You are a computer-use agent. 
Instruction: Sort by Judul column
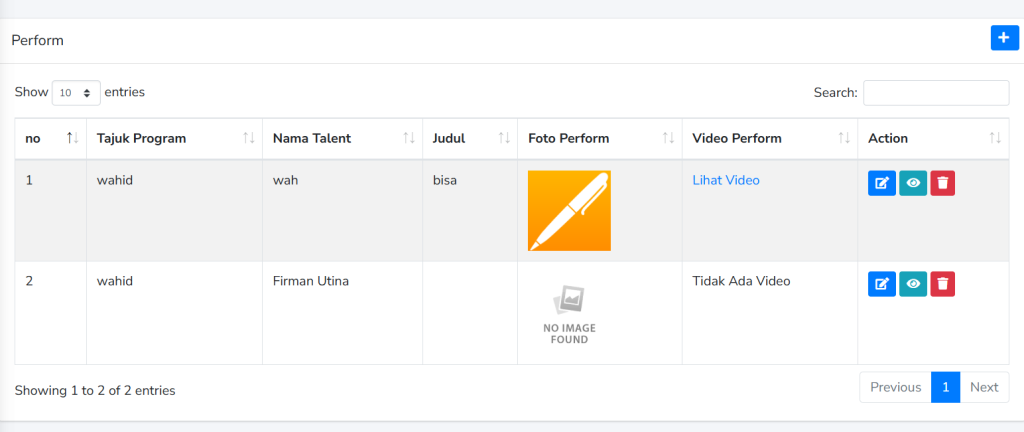(x=469, y=138)
